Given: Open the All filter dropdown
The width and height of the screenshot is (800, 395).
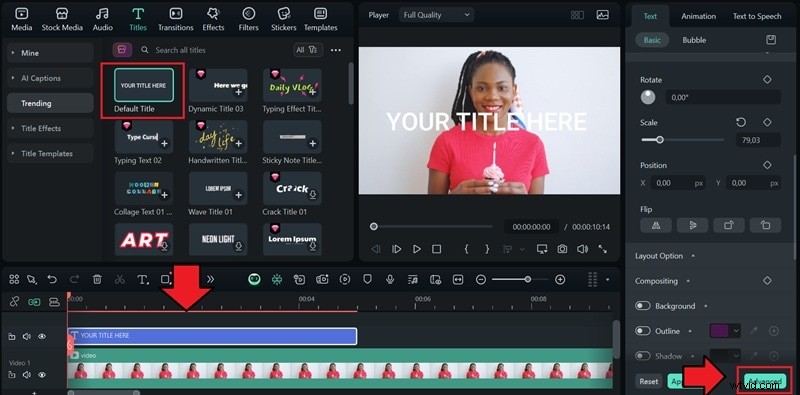Looking at the screenshot, I should (308, 50).
